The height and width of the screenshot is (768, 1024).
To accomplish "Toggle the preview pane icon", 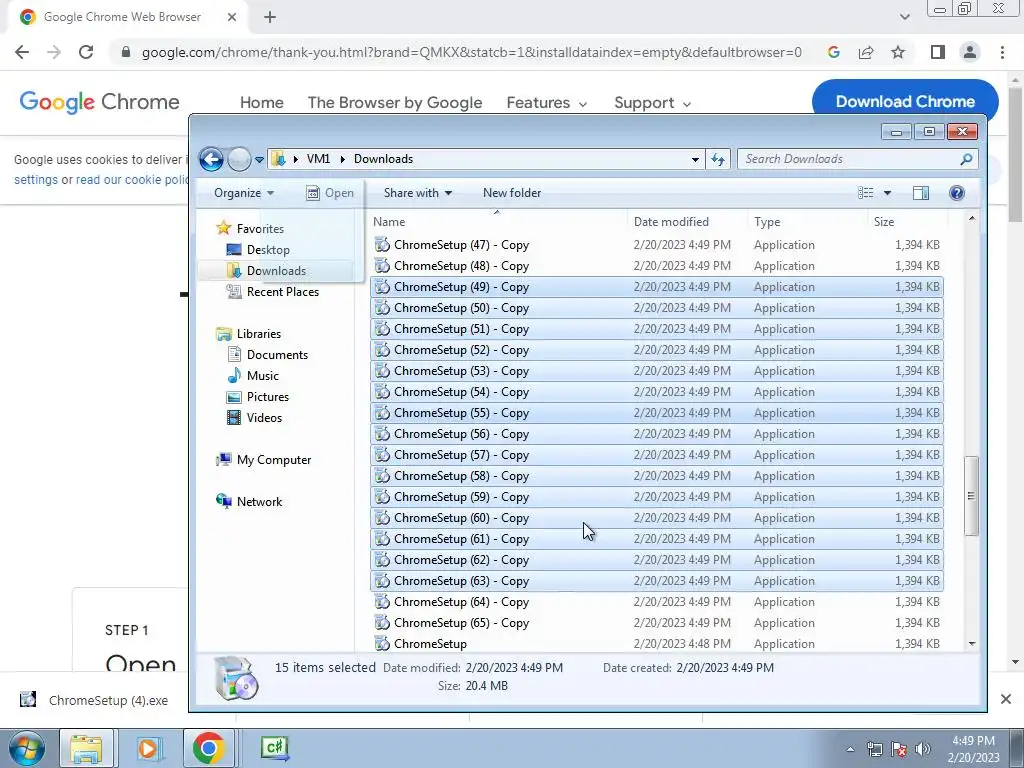I will click(x=921, y=193).
